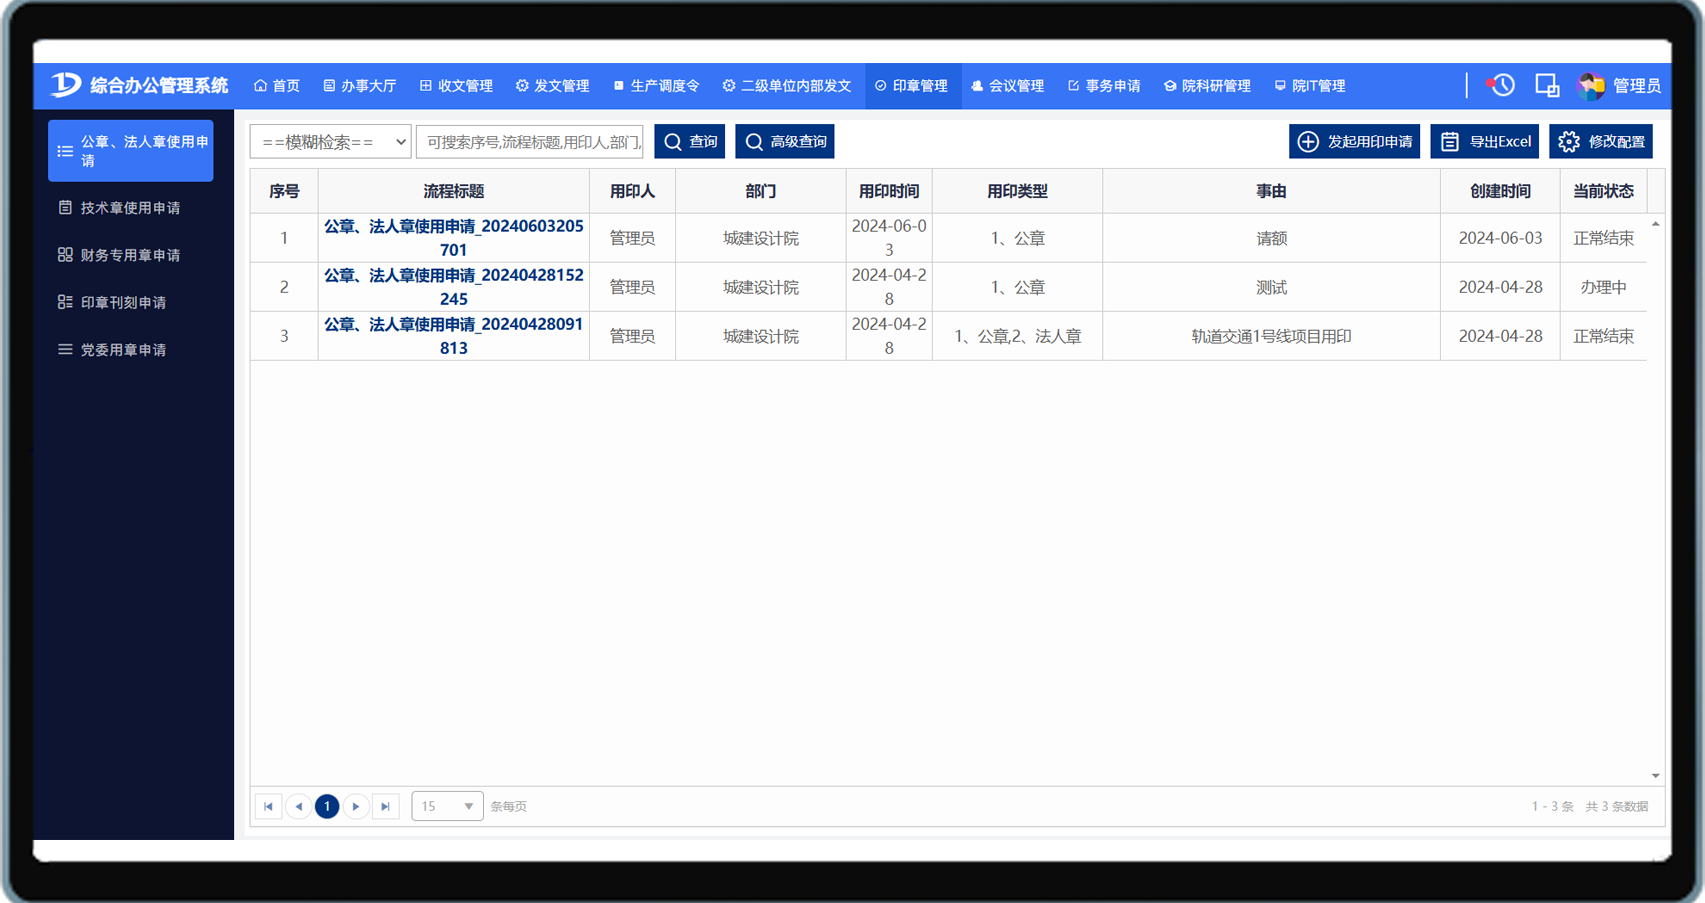This screenshot has height=903, width=1705.
Task: Click the icon beside 印章刊刻申请
Action: [65, 302]
